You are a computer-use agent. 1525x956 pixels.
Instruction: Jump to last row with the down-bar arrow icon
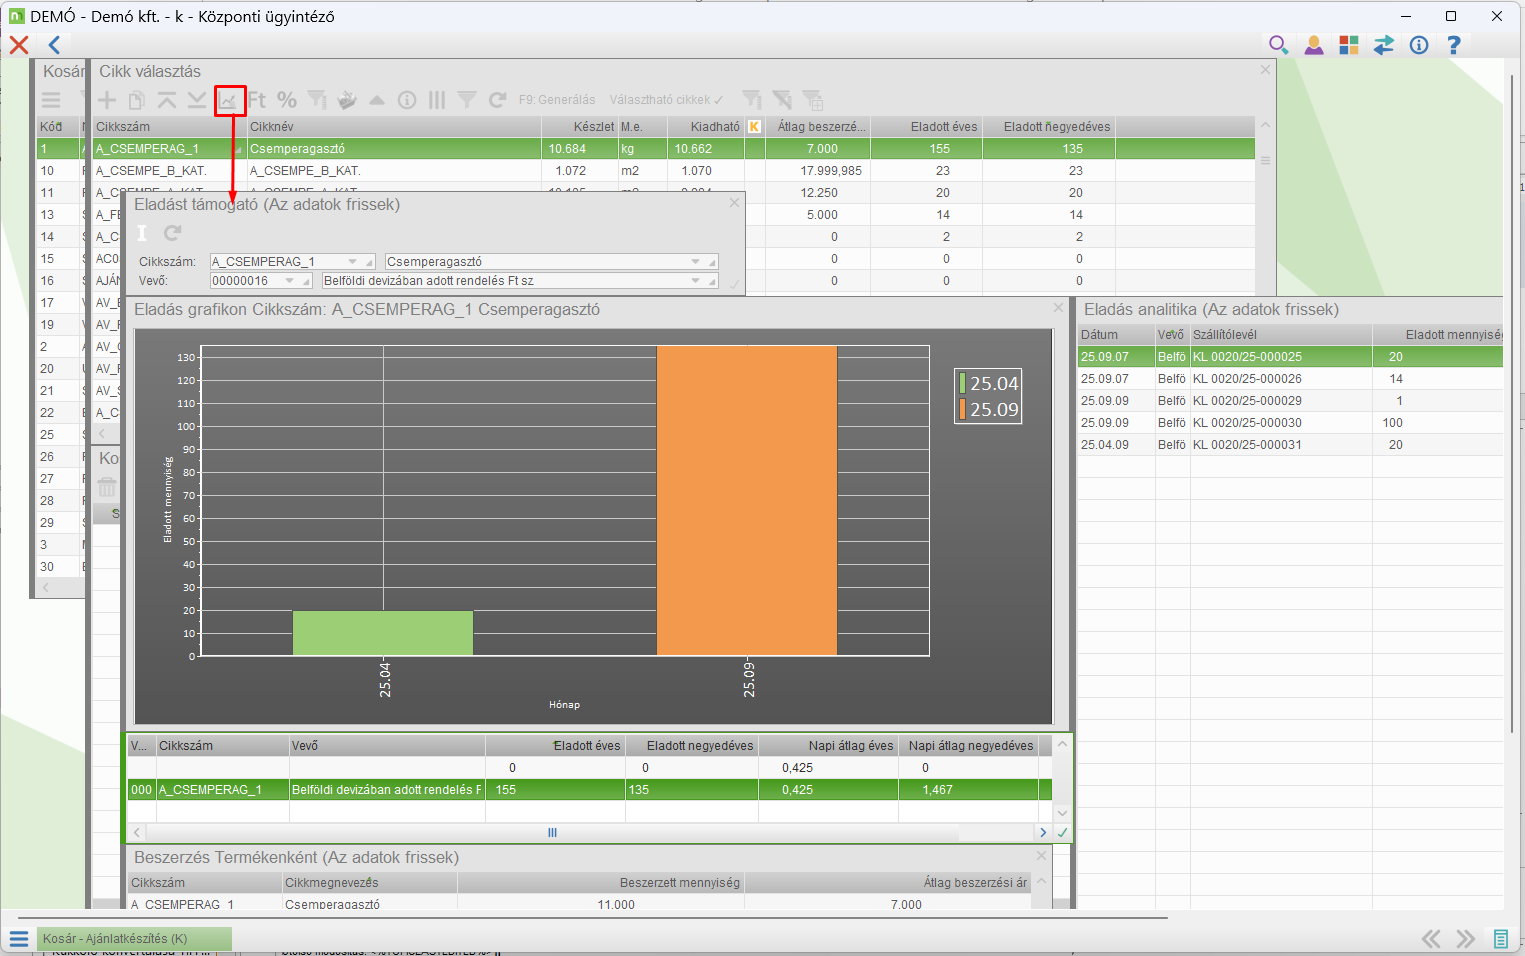[197, 100]
